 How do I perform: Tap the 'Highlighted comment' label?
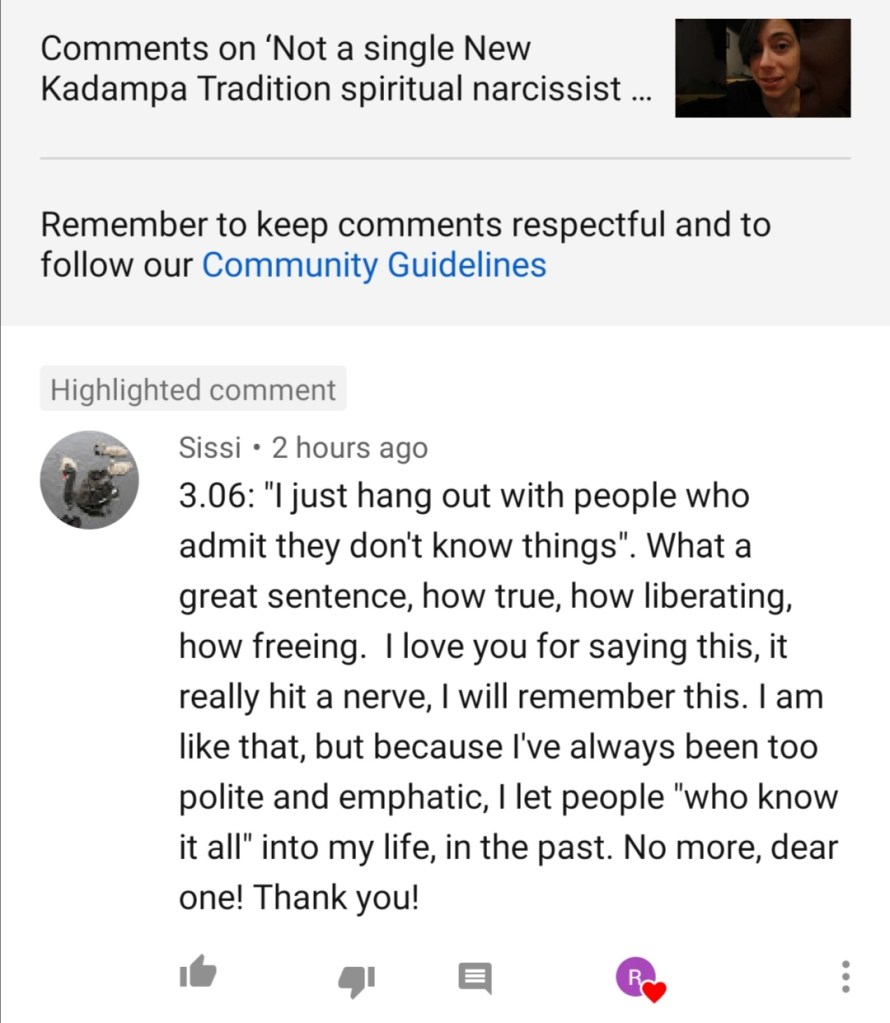coord(193,389)
